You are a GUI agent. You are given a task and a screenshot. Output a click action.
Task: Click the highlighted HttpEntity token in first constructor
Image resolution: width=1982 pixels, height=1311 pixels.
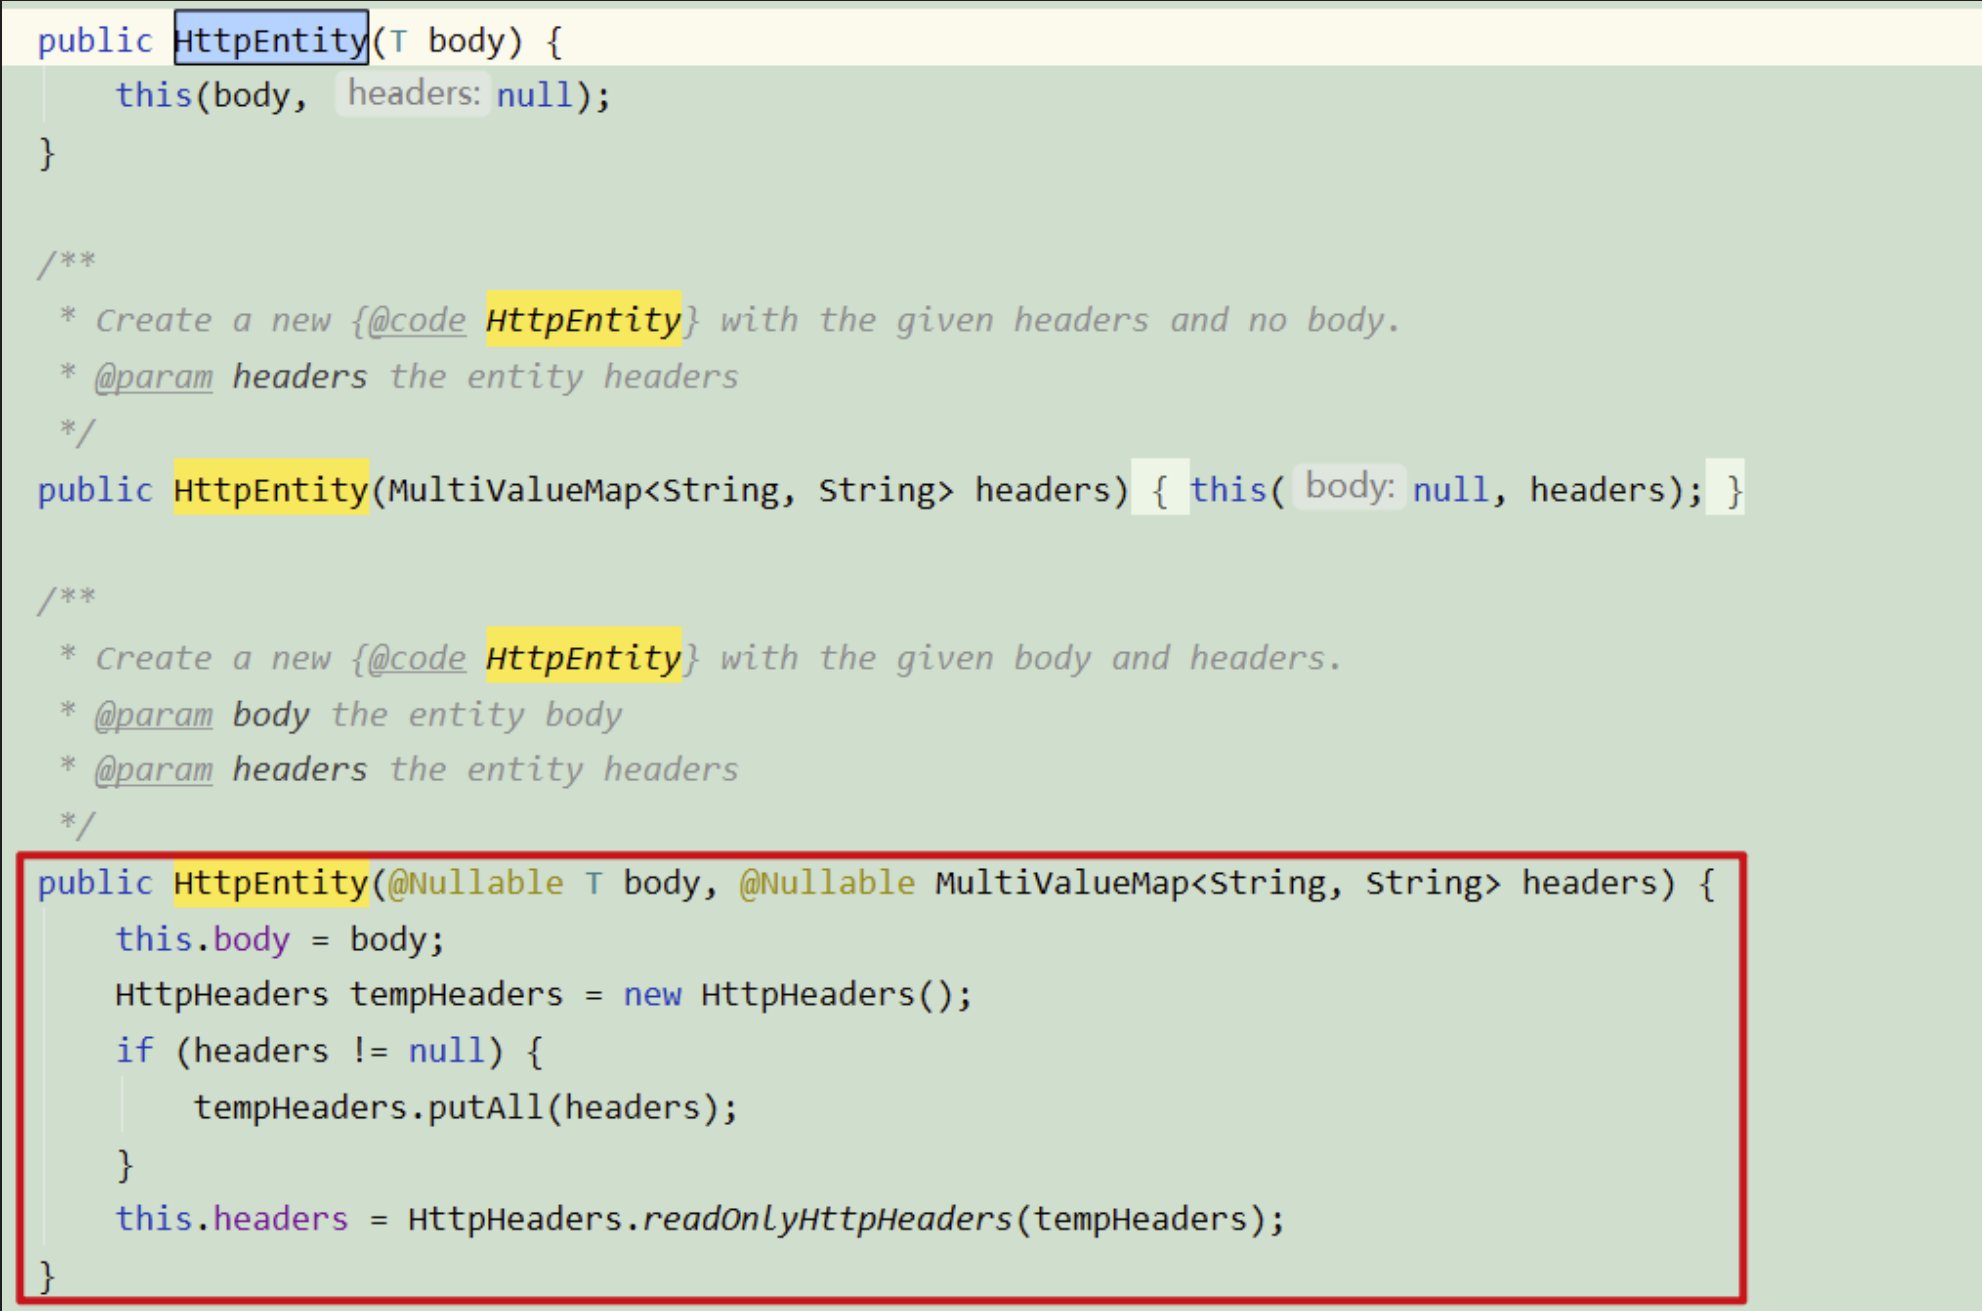click(x=270, y=40)
